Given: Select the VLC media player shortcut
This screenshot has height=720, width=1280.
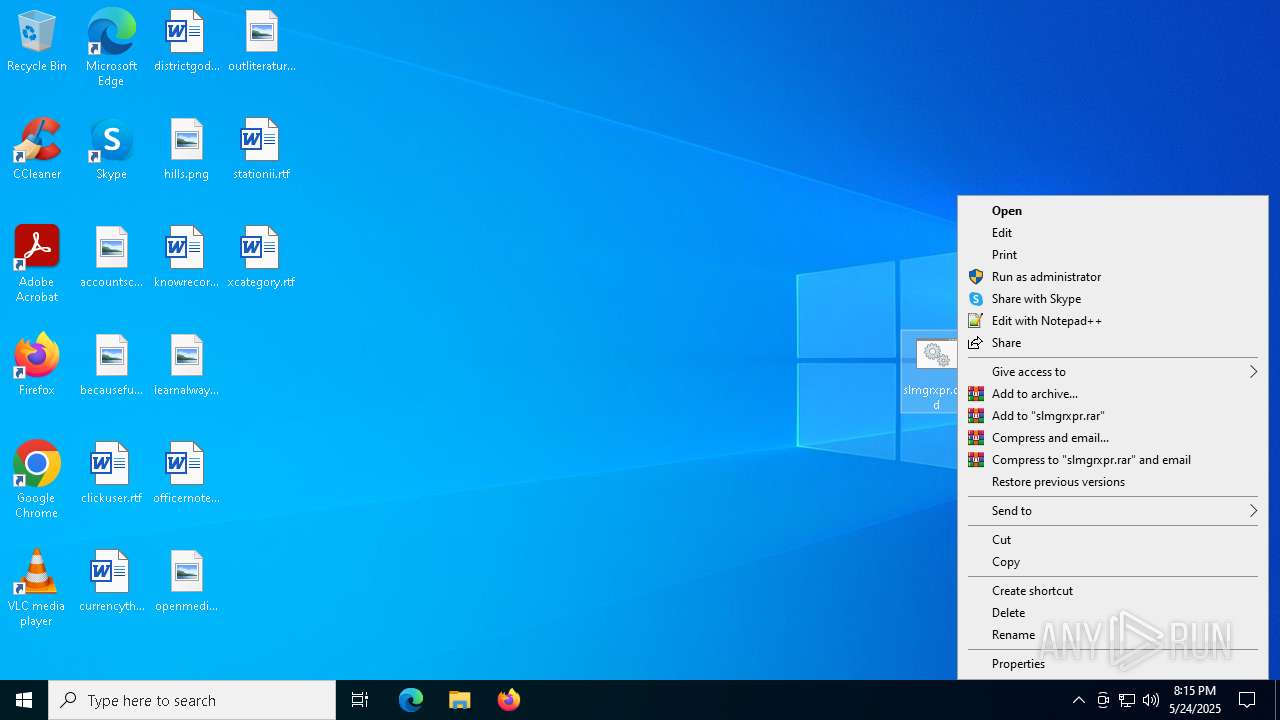Looking at the screenshot, I should [x=37, y=588].
